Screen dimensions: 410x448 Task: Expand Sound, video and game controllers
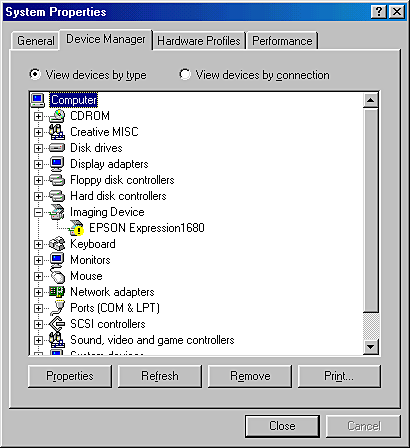(39, 340)
